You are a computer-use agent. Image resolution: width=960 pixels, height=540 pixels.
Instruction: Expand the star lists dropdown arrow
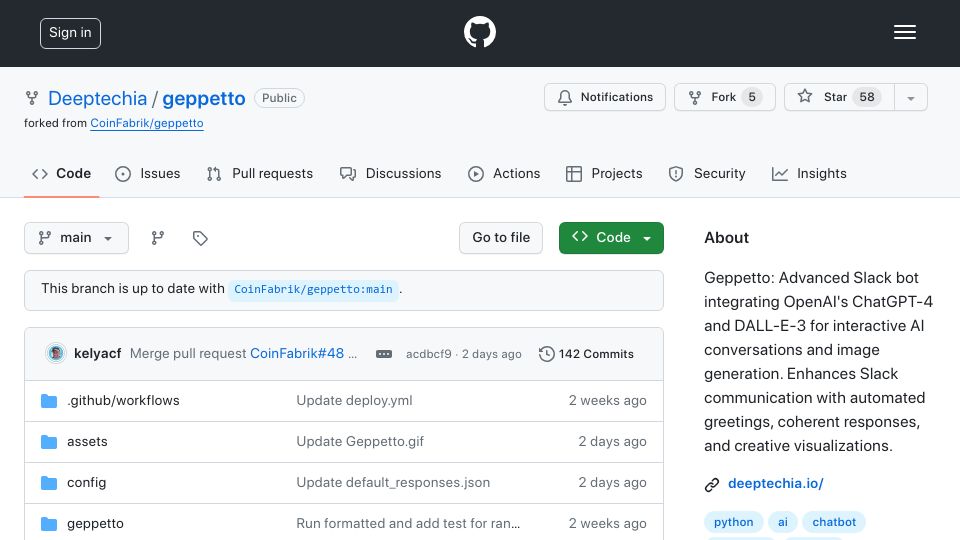pyautogui.click(x=910, y=98)
